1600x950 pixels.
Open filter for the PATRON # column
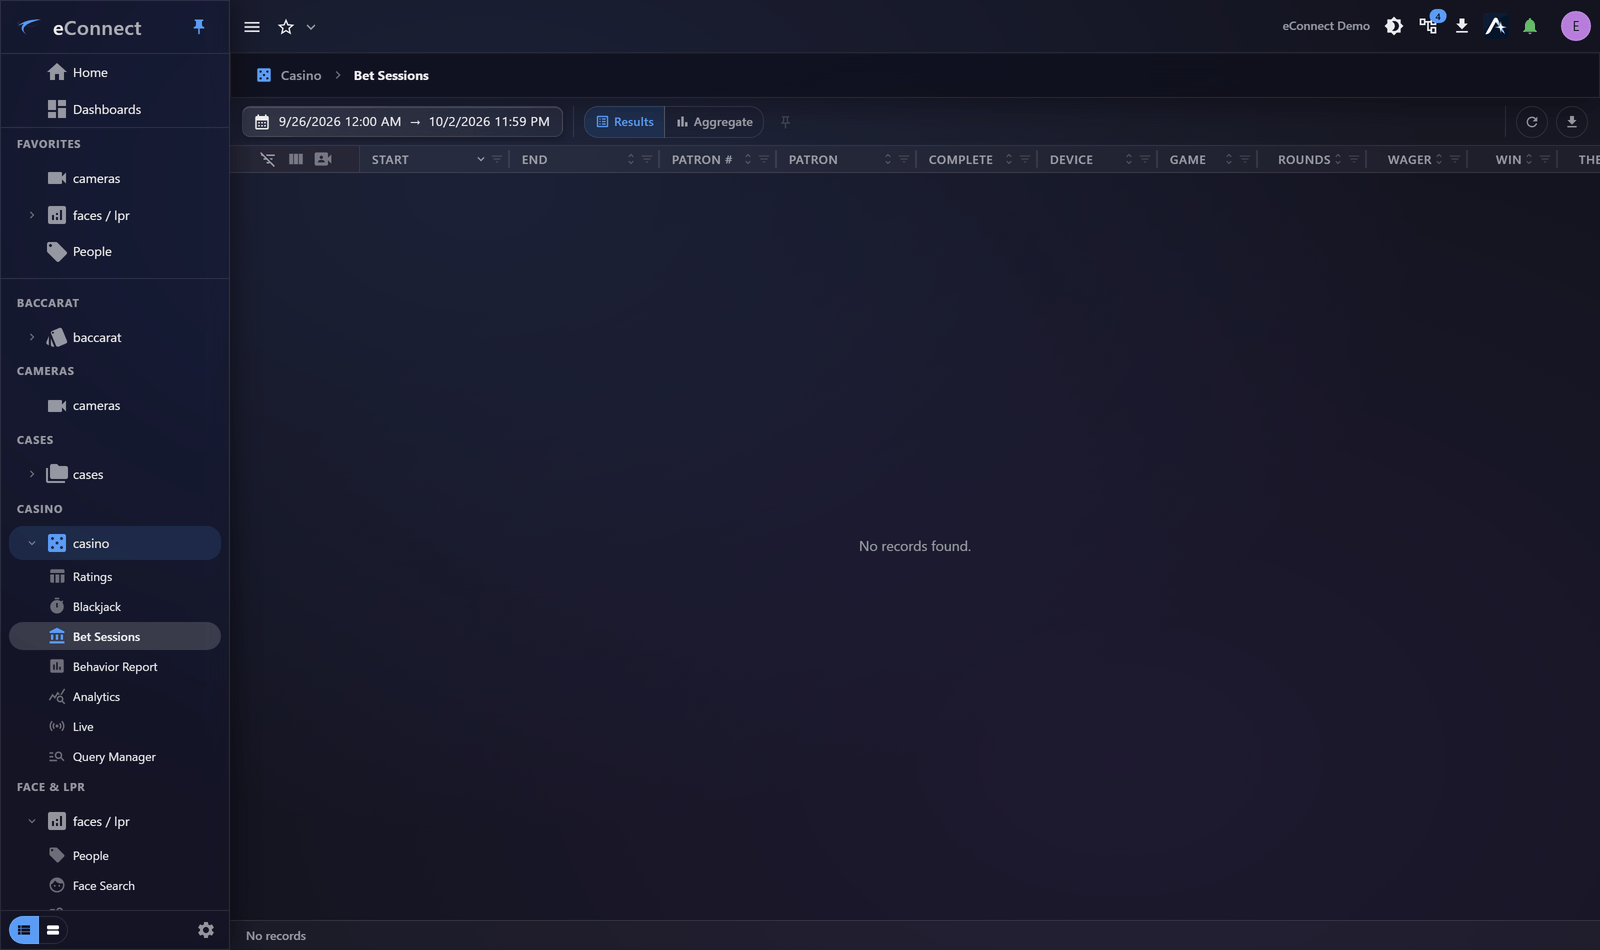(764, 159)
